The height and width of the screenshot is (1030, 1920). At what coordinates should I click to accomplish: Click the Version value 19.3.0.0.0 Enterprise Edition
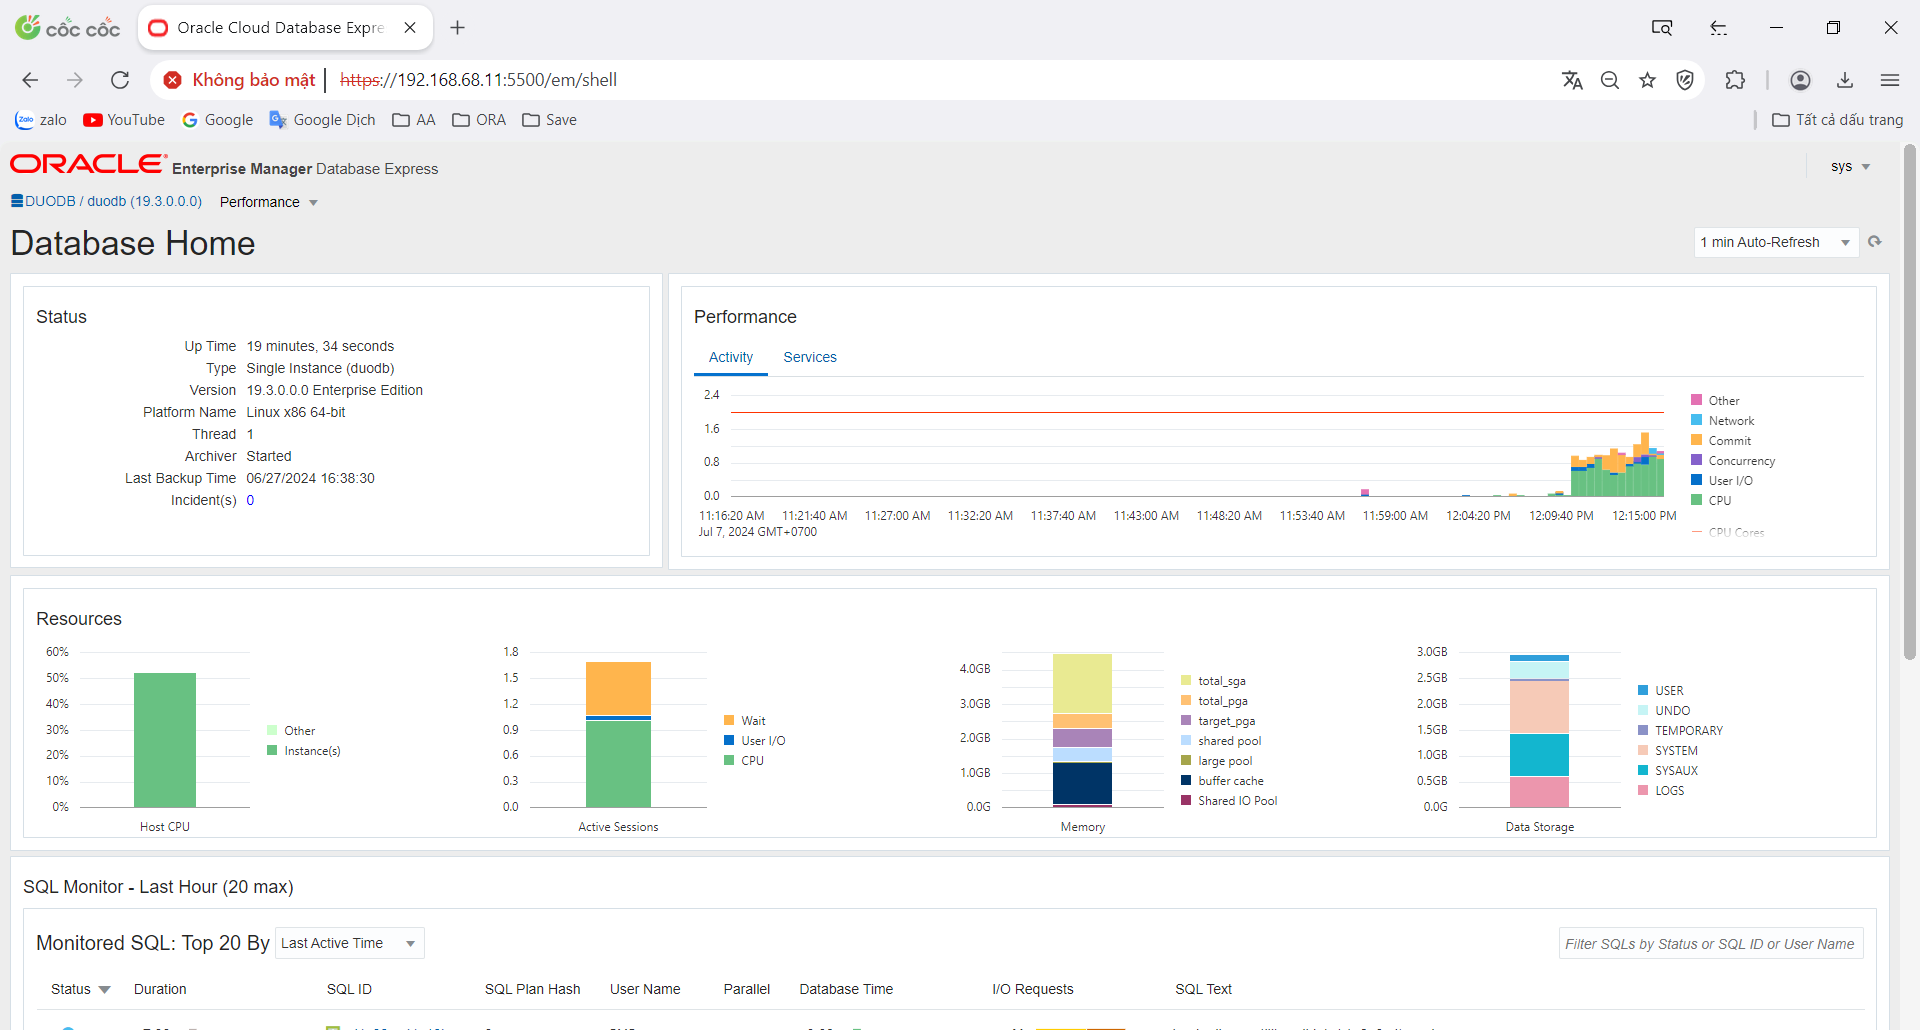coord(335,390)
